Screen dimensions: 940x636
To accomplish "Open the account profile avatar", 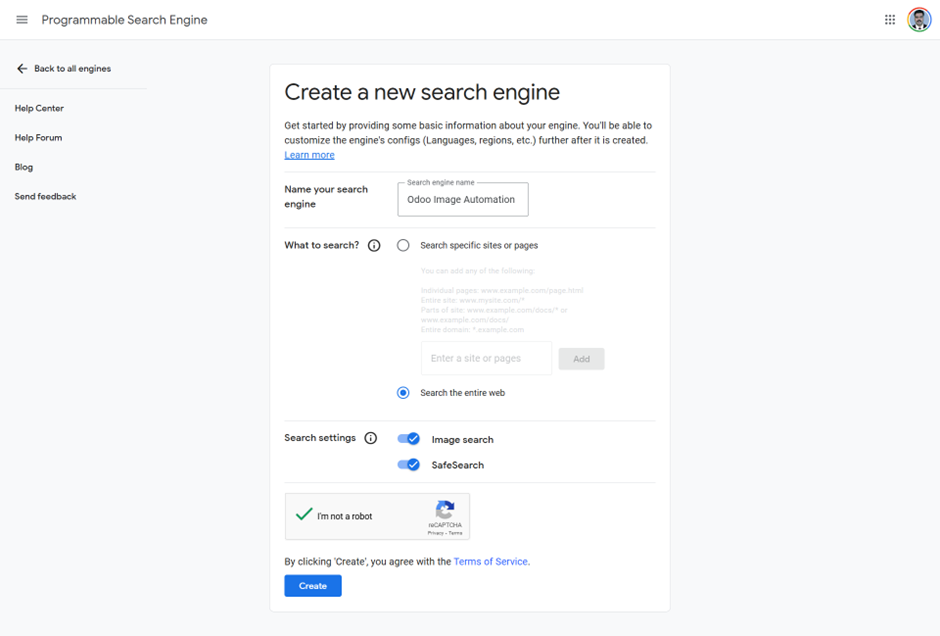I will tap(919, 20).
